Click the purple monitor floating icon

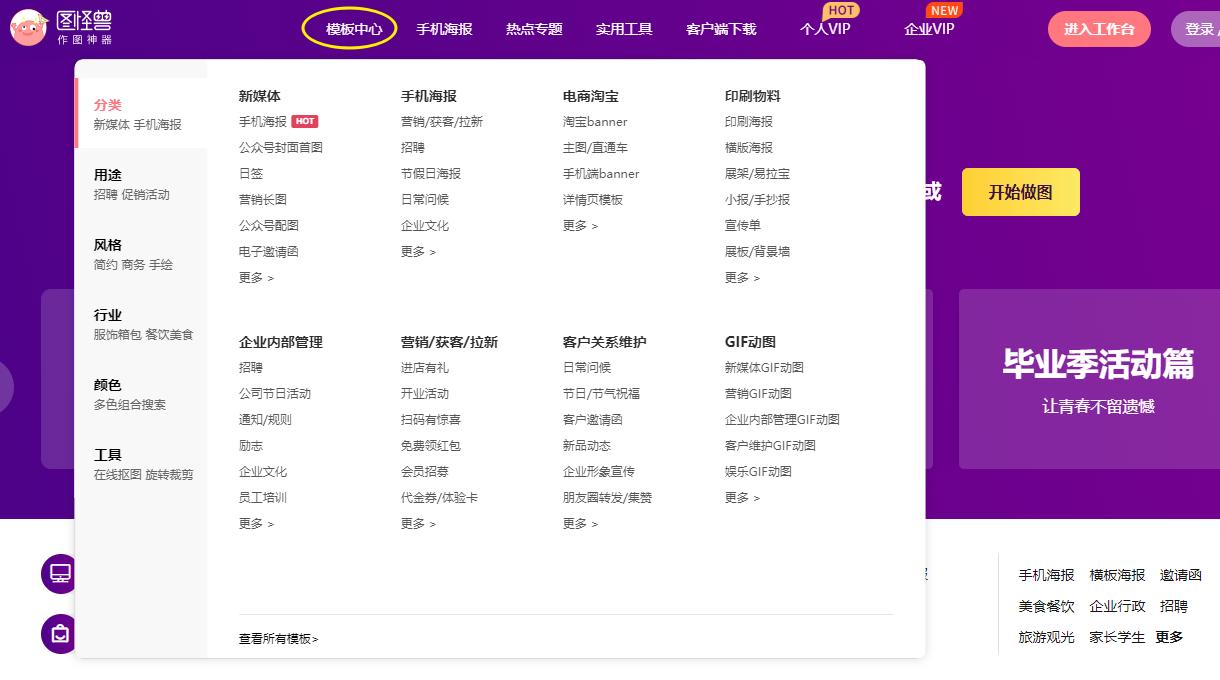[x=58, y=573]
